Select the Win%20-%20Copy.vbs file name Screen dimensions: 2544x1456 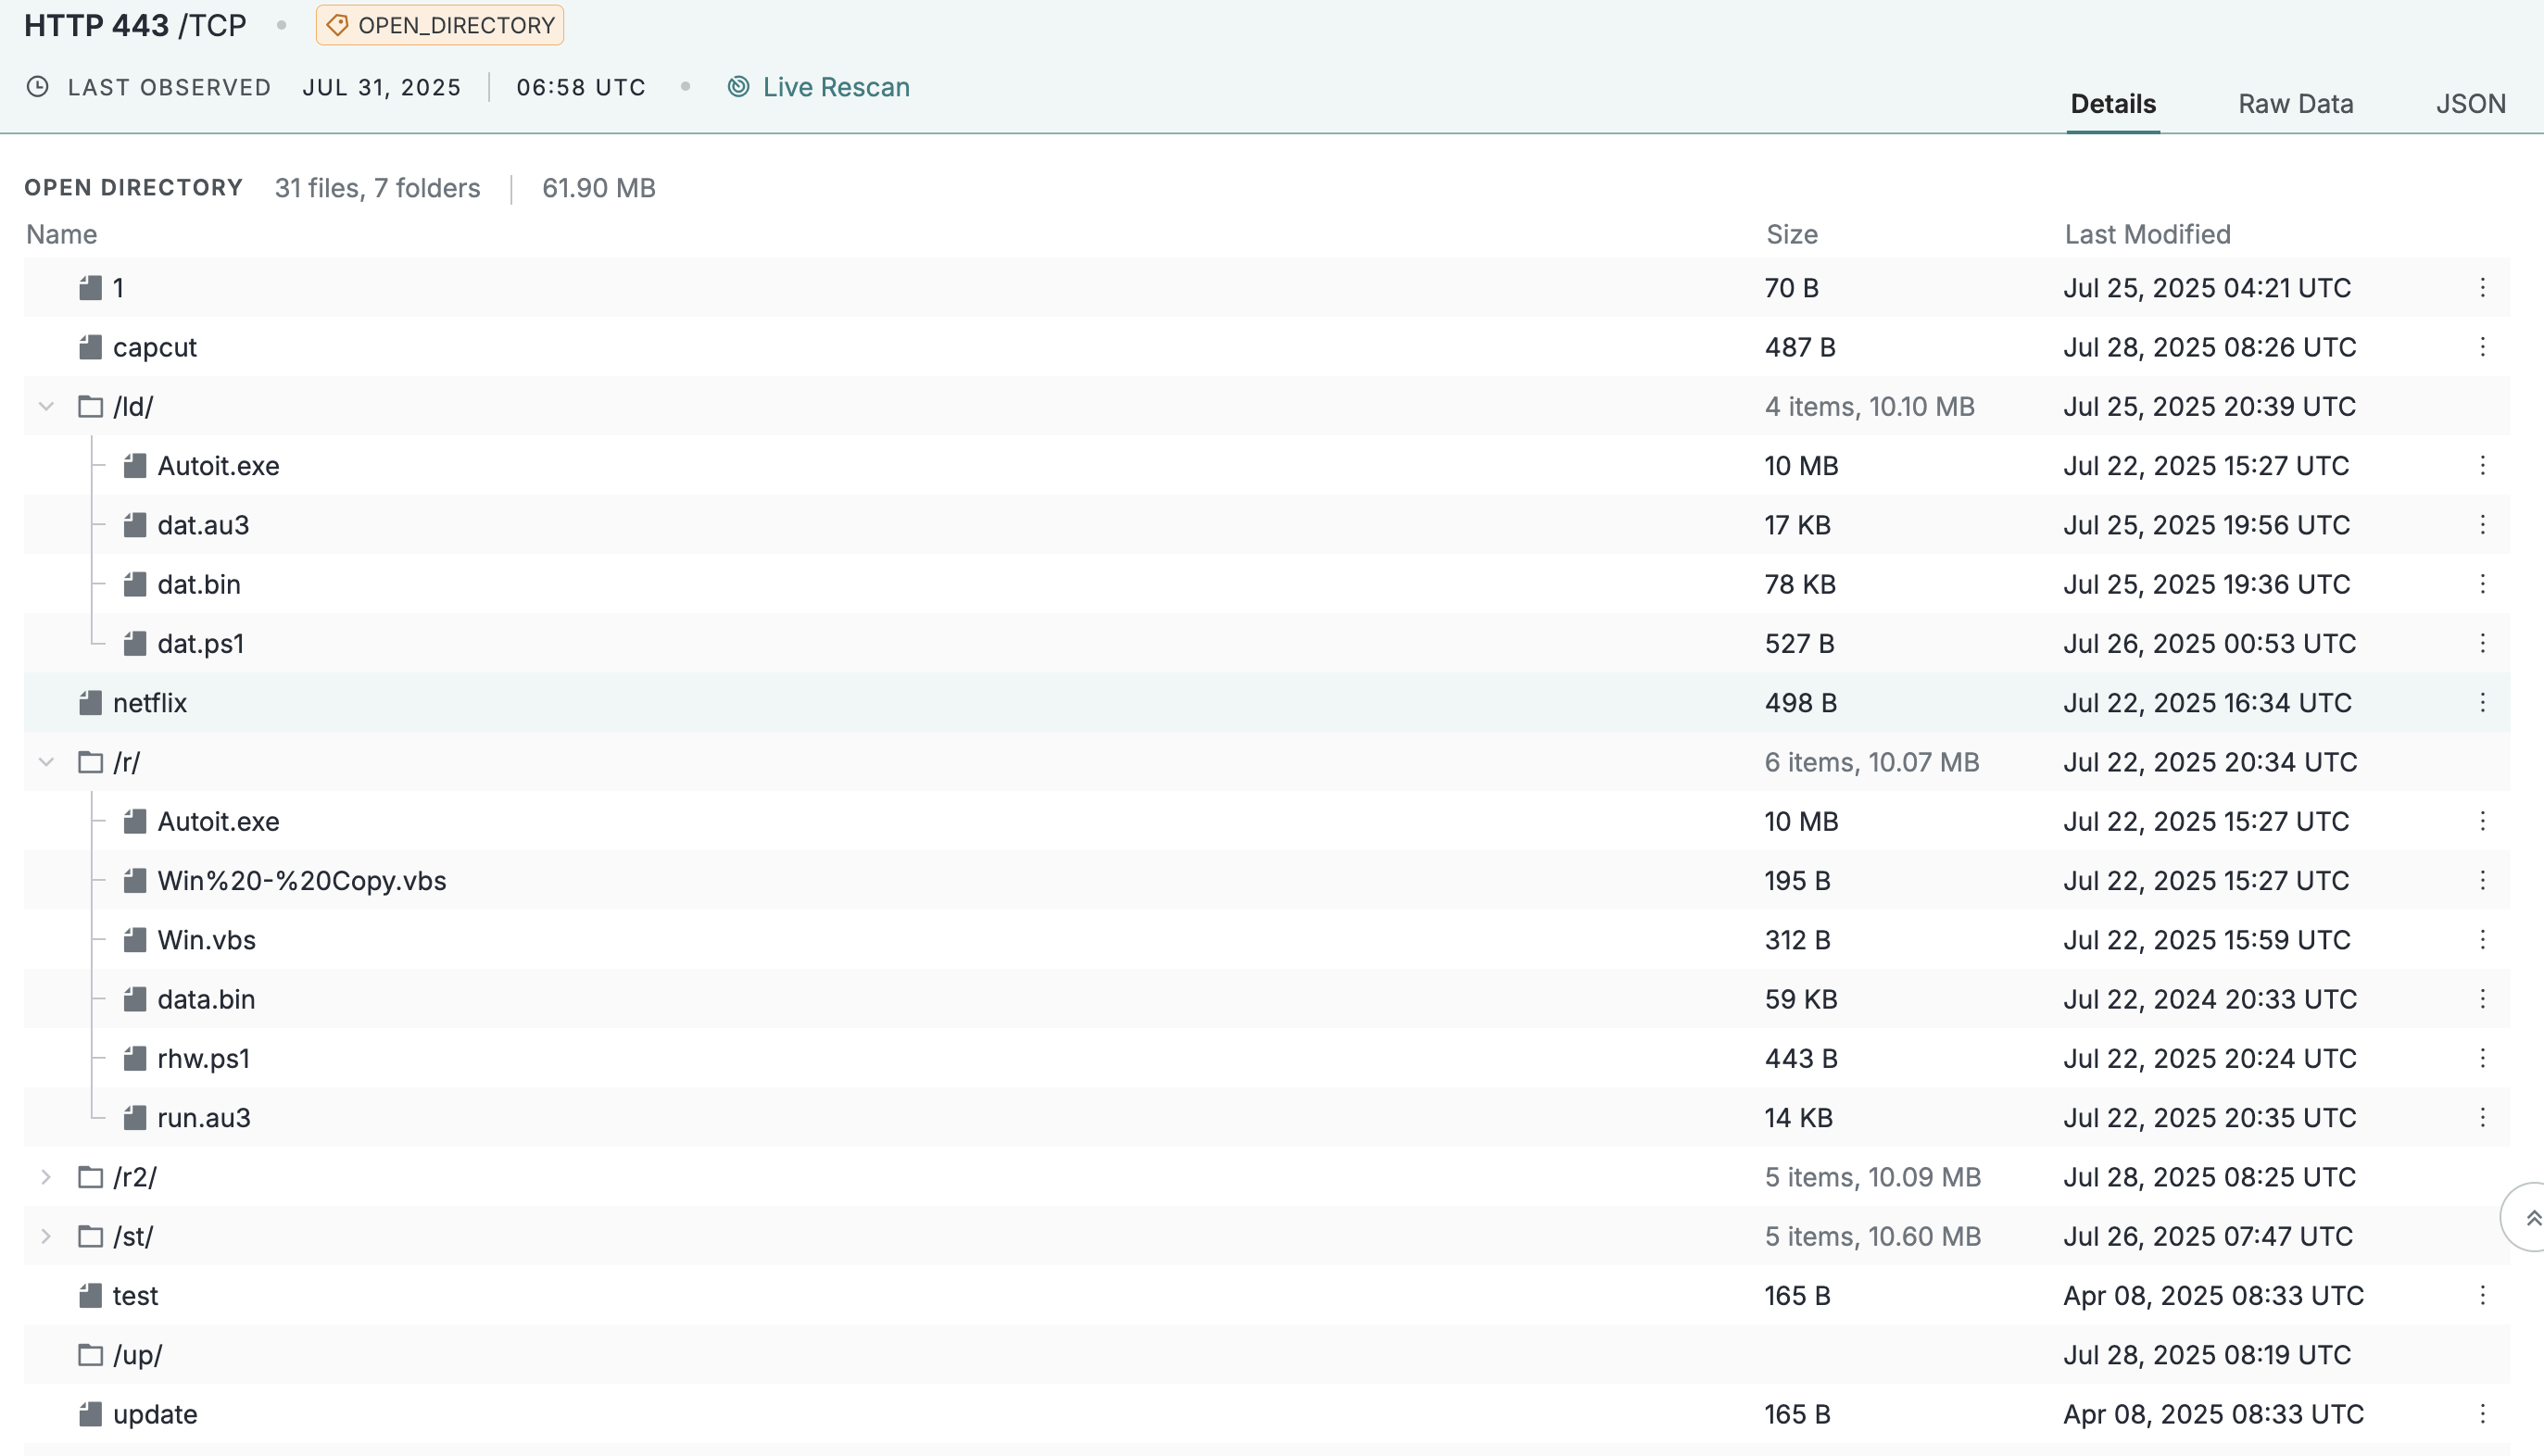tap(302, 881)
